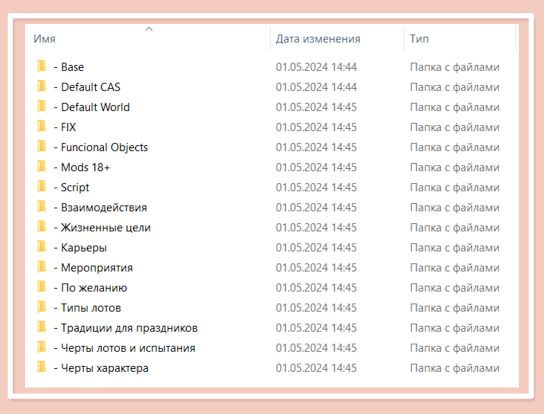Sort files by Тип column header
This screenshot has height=414, width=544.
click(x=419, y=39)
